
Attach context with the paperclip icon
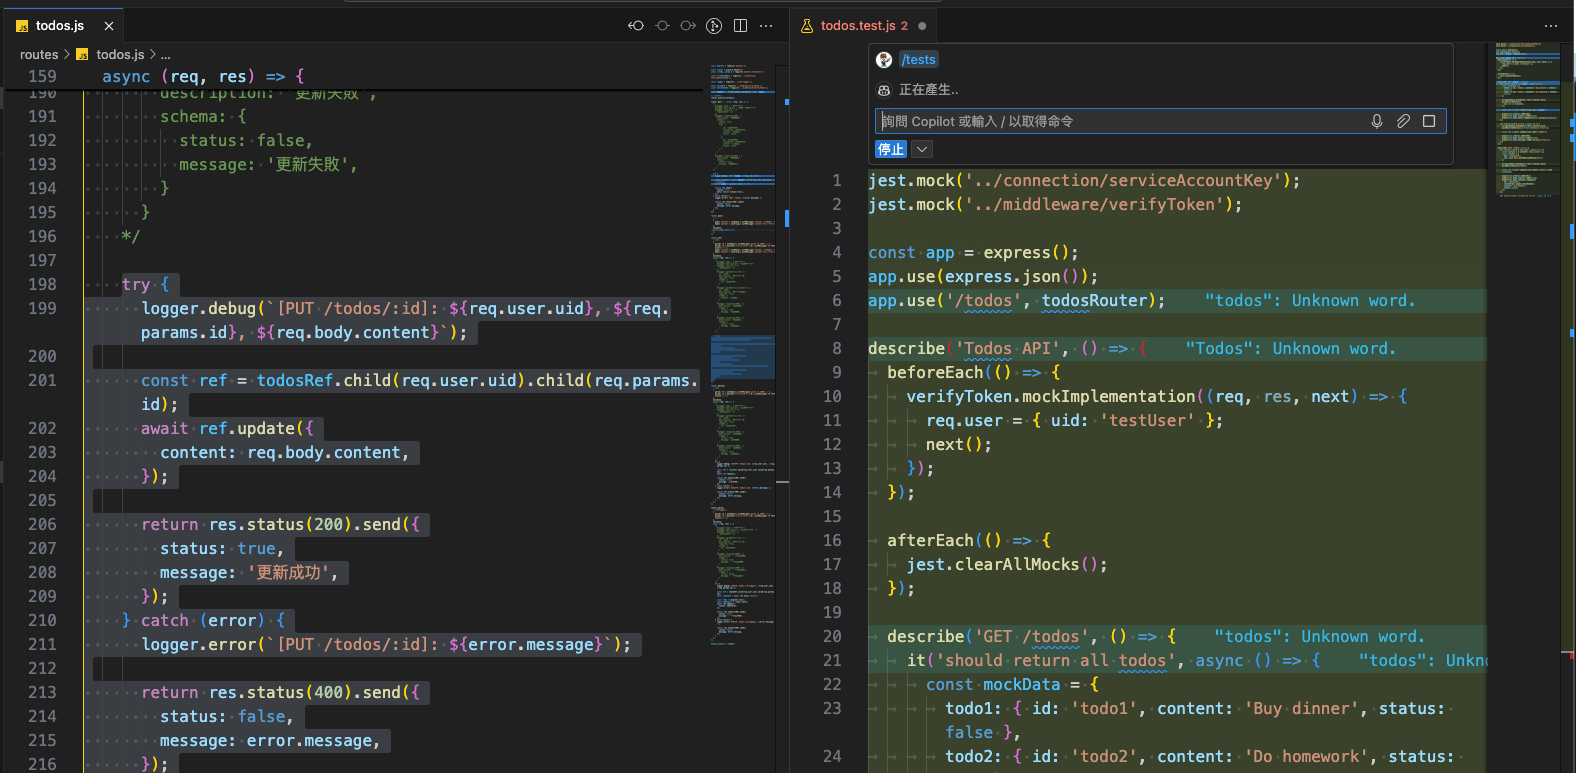pos(1403,121)
